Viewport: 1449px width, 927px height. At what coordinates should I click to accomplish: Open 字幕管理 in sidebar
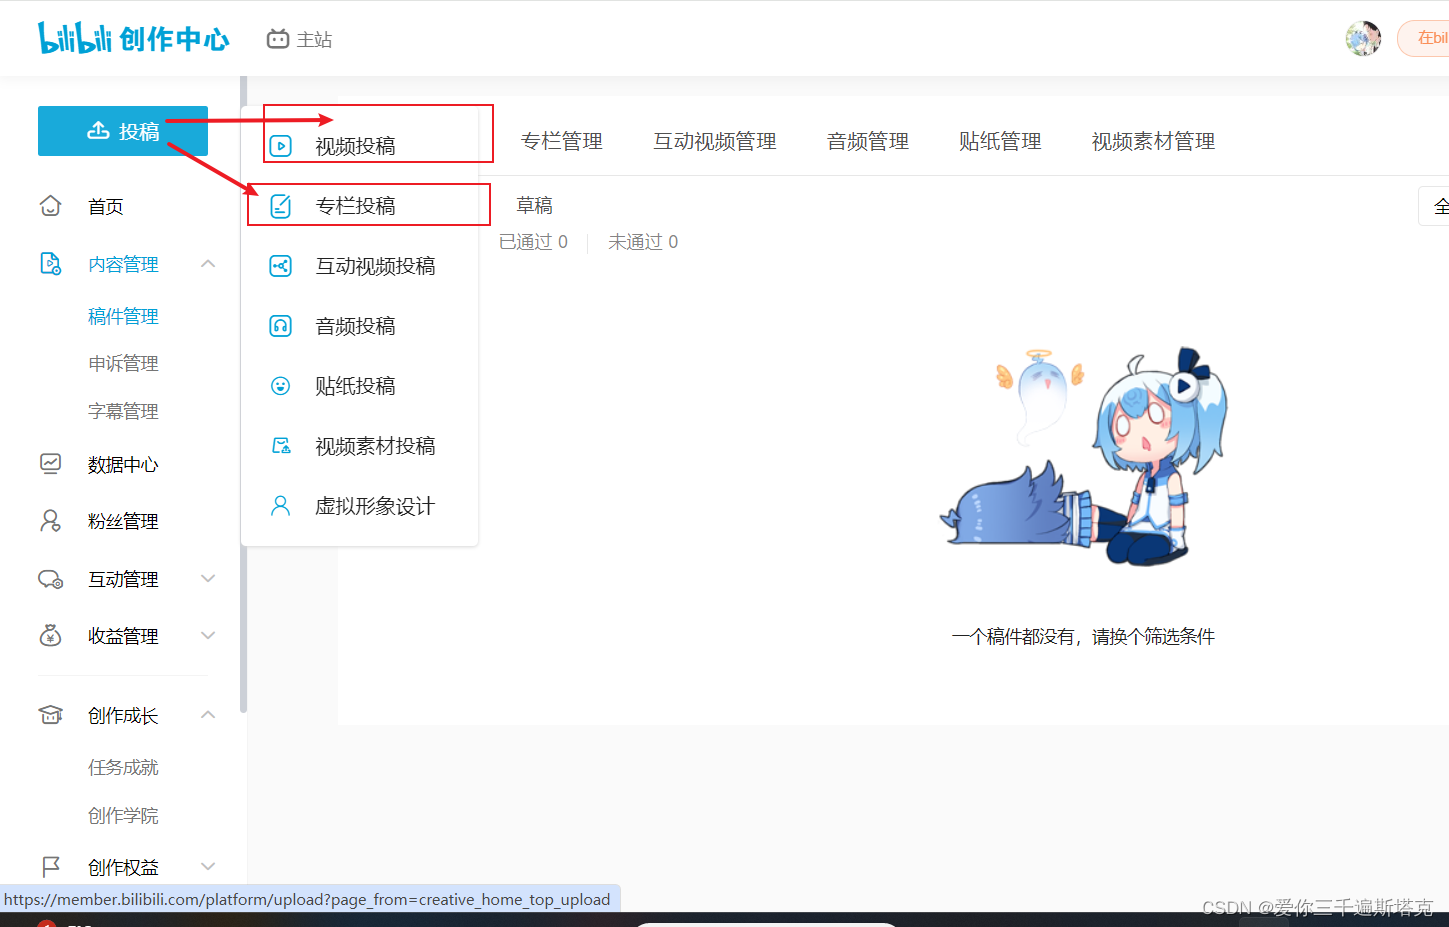click(x=123, y=411)
